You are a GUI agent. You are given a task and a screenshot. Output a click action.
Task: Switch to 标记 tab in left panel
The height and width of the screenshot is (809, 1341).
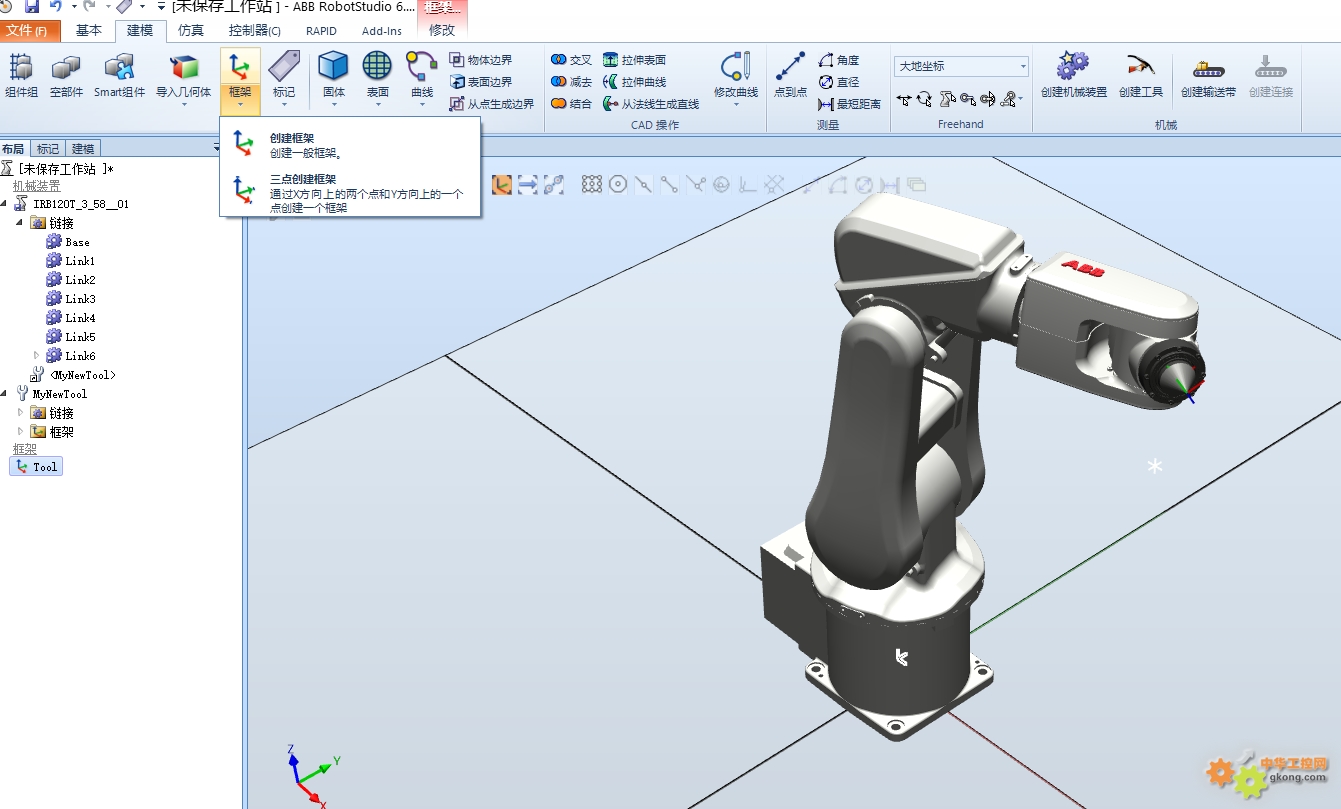pos(48,148)
